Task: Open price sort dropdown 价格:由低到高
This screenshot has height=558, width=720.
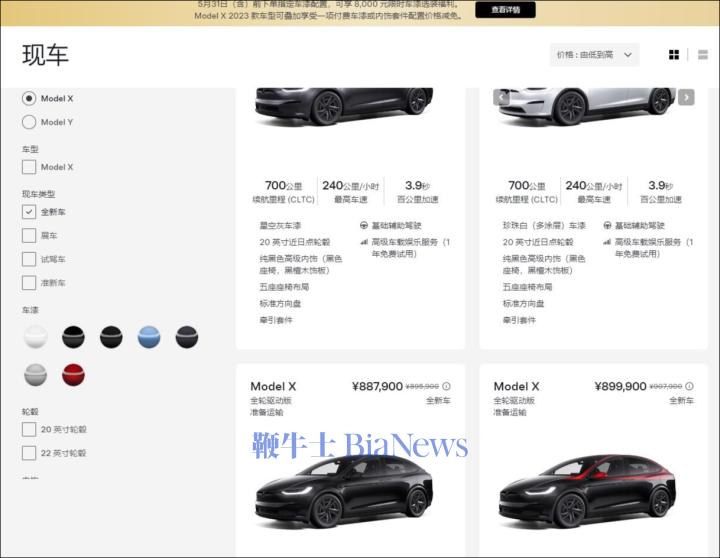Action: (594, 55)
